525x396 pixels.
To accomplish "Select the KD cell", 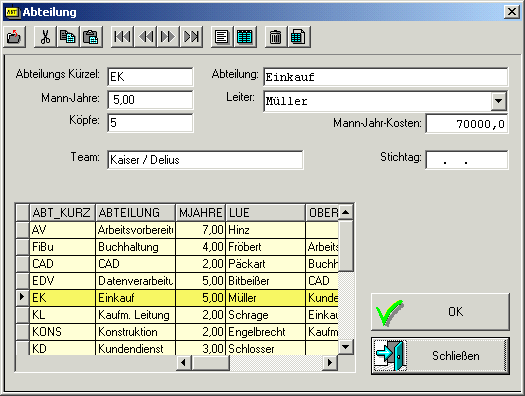I will [x=62, y=348].
